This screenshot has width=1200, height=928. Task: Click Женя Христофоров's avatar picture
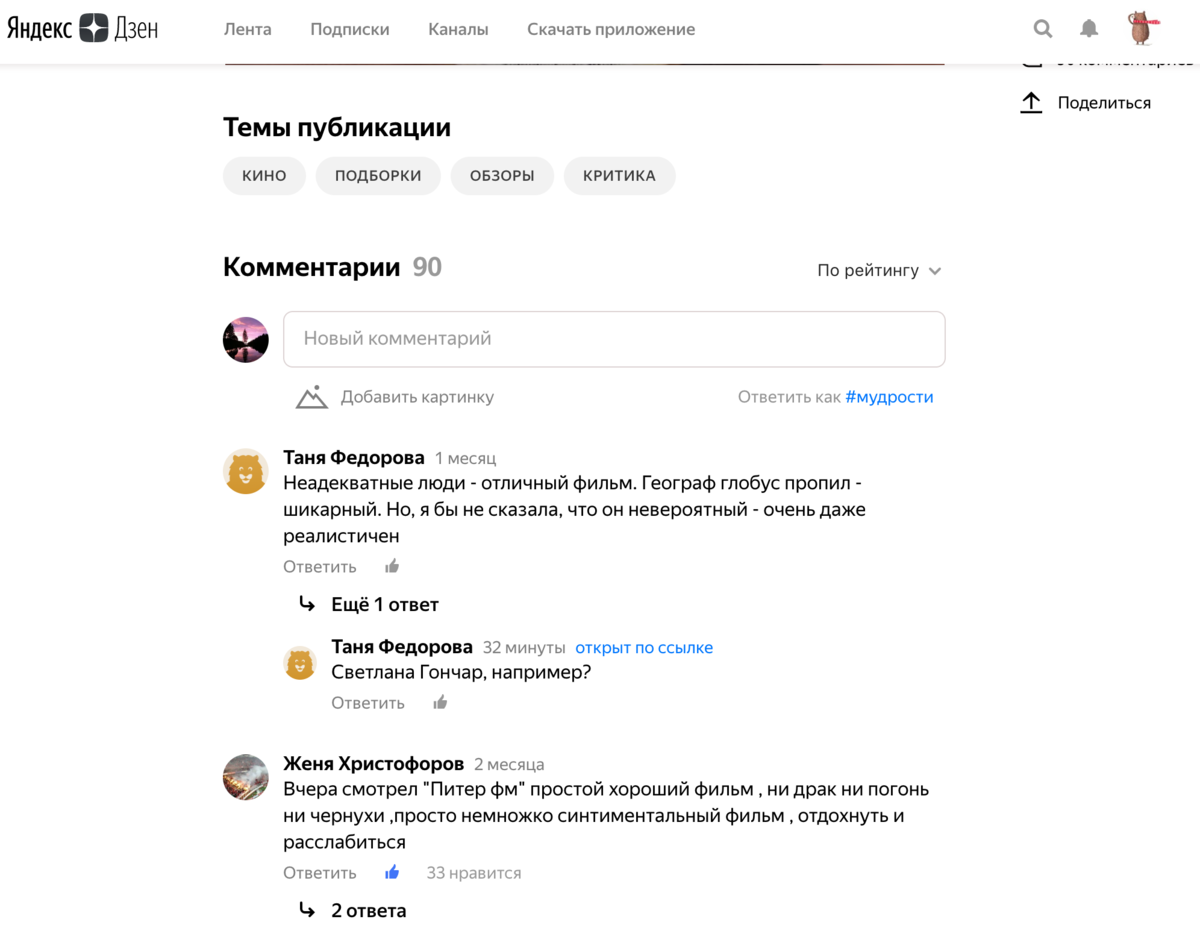(246, 777)
